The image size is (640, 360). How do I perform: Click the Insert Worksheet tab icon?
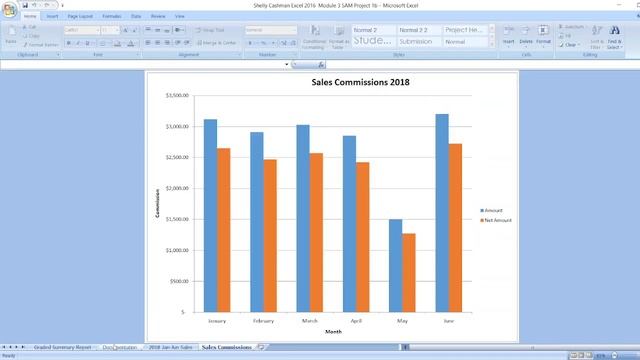tap(261, 347)
